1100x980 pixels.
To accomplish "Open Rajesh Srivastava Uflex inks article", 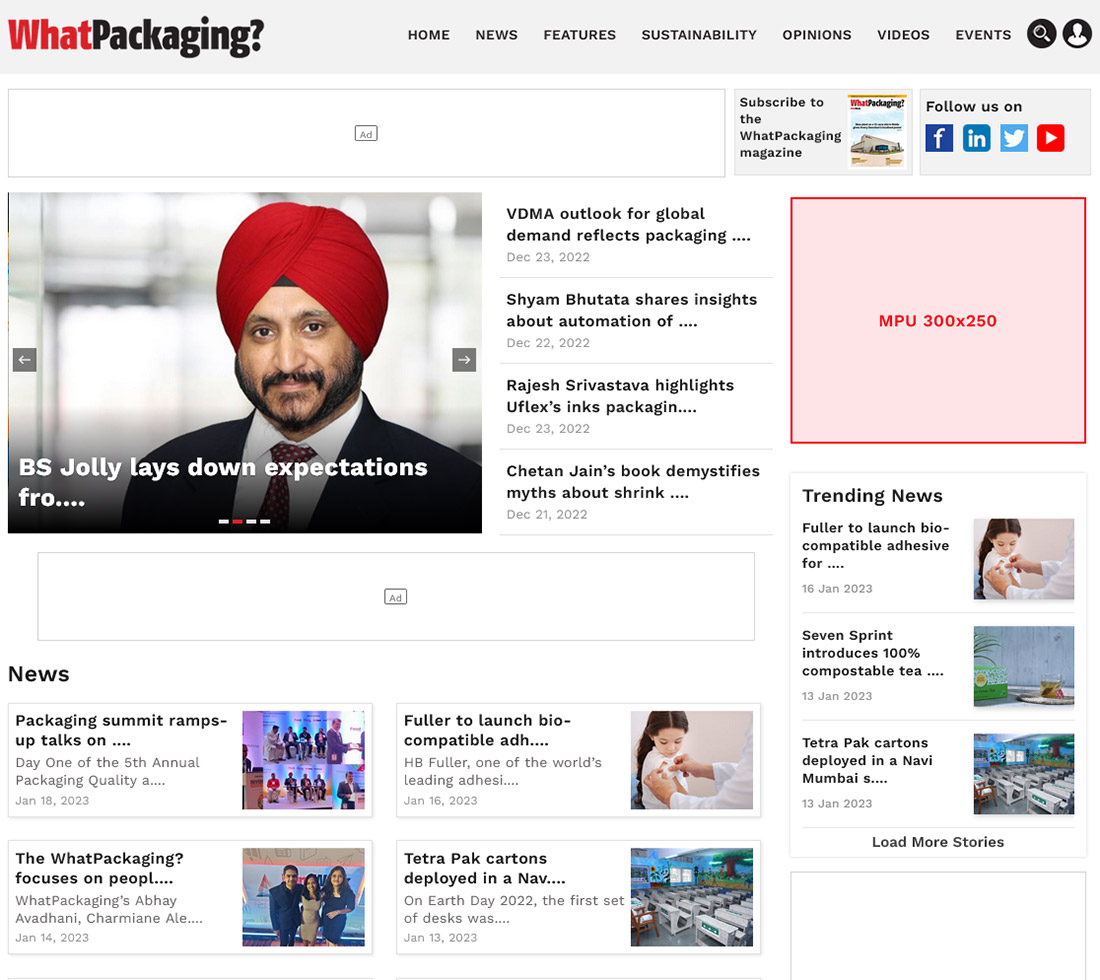I will tap(619, 396).
